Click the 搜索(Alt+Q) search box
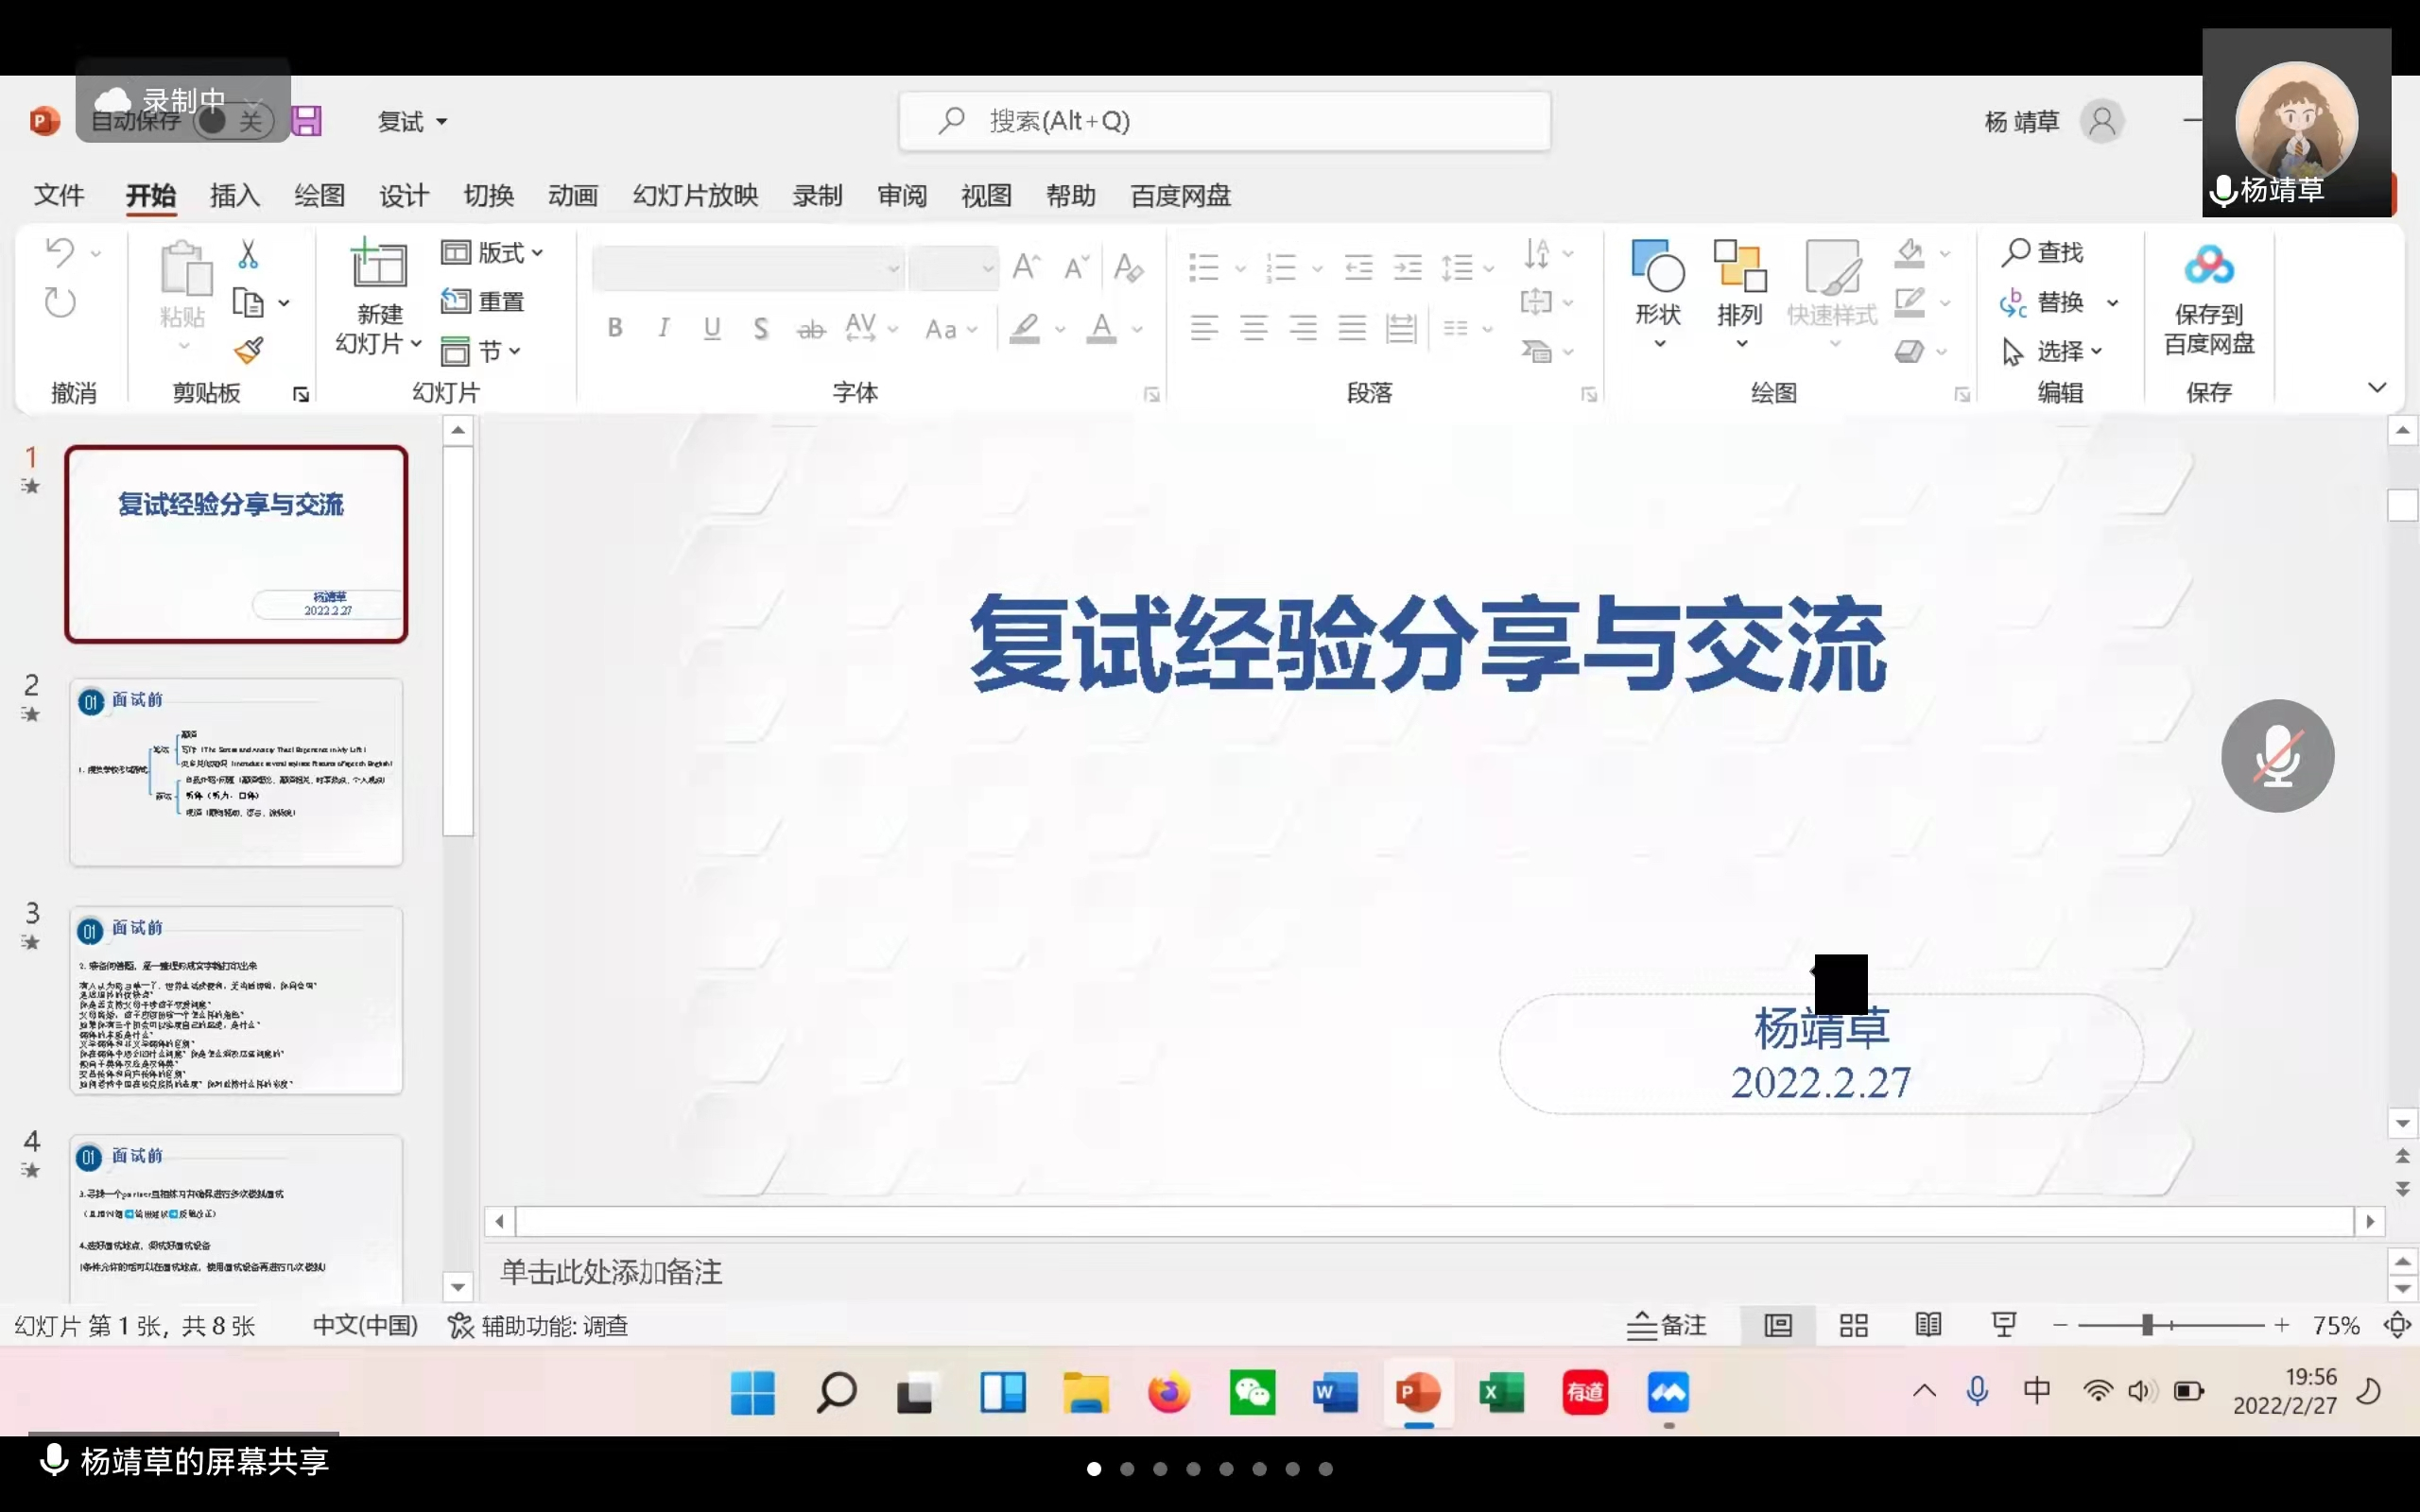This screenshot has width=2420, height=1512. [x=1225, y=121]
